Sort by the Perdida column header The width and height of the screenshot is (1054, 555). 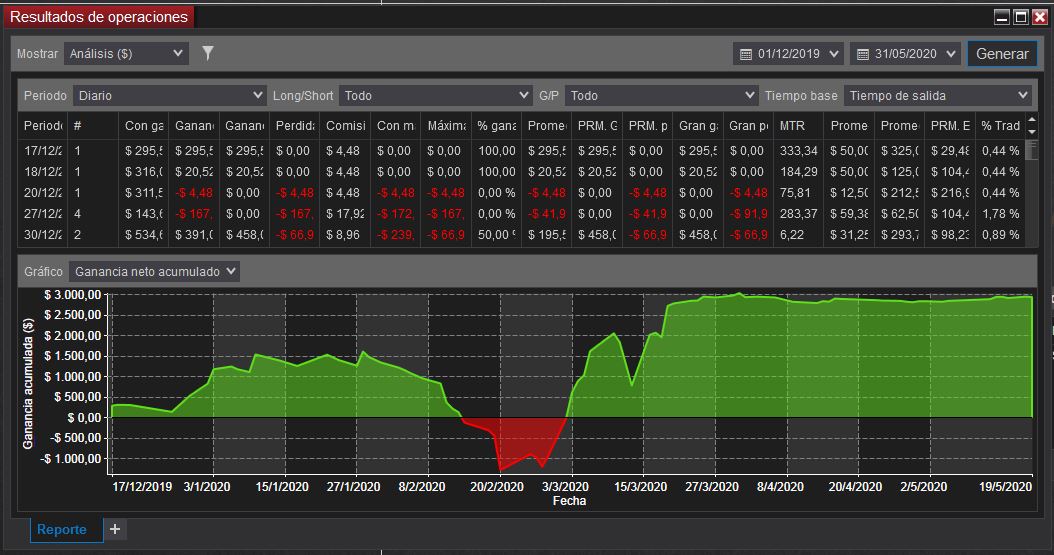click(294, 126)
